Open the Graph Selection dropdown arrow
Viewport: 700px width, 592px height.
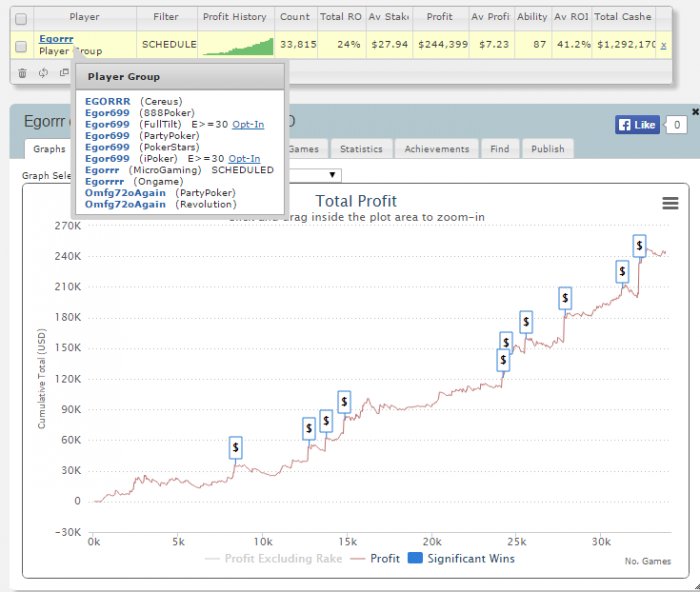(332, 175)
